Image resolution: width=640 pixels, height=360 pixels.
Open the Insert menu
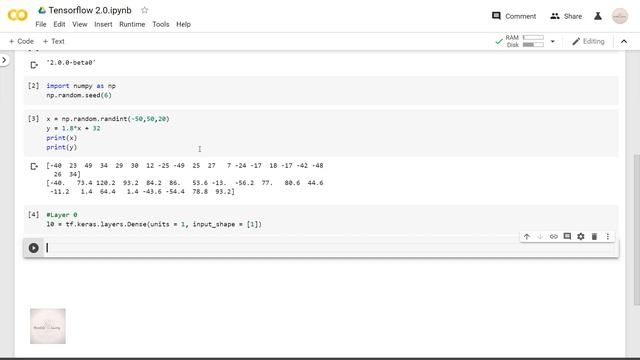tap(103, 24)
